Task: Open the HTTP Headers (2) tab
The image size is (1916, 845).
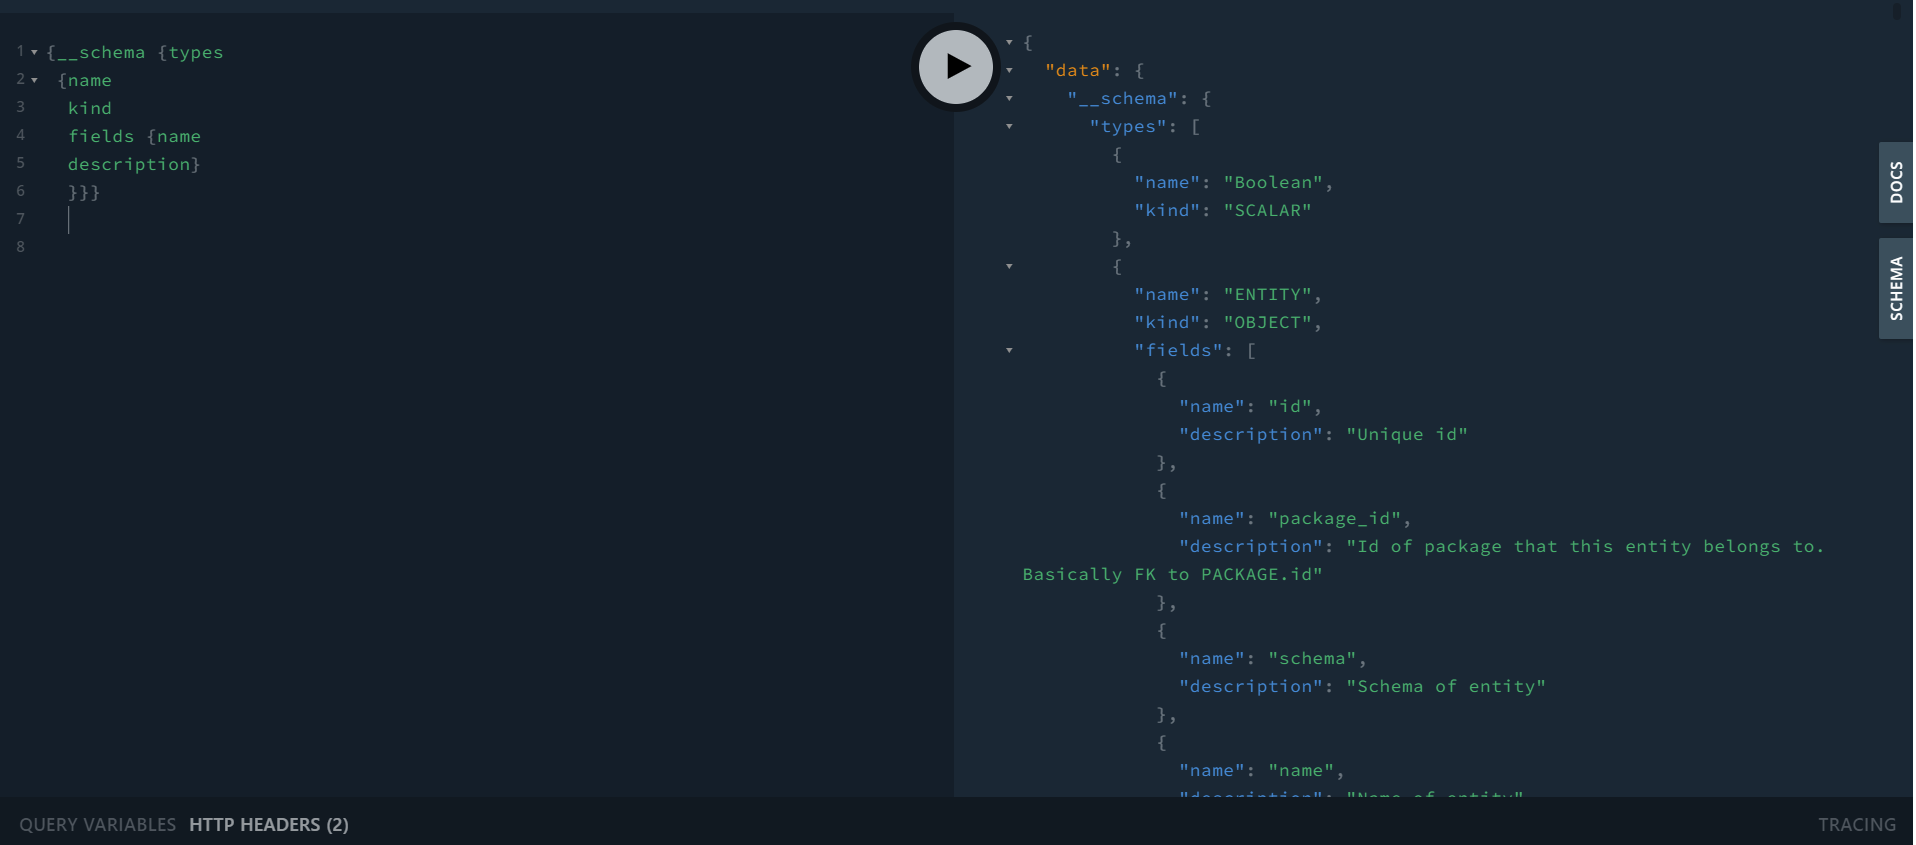Action: 268,824
